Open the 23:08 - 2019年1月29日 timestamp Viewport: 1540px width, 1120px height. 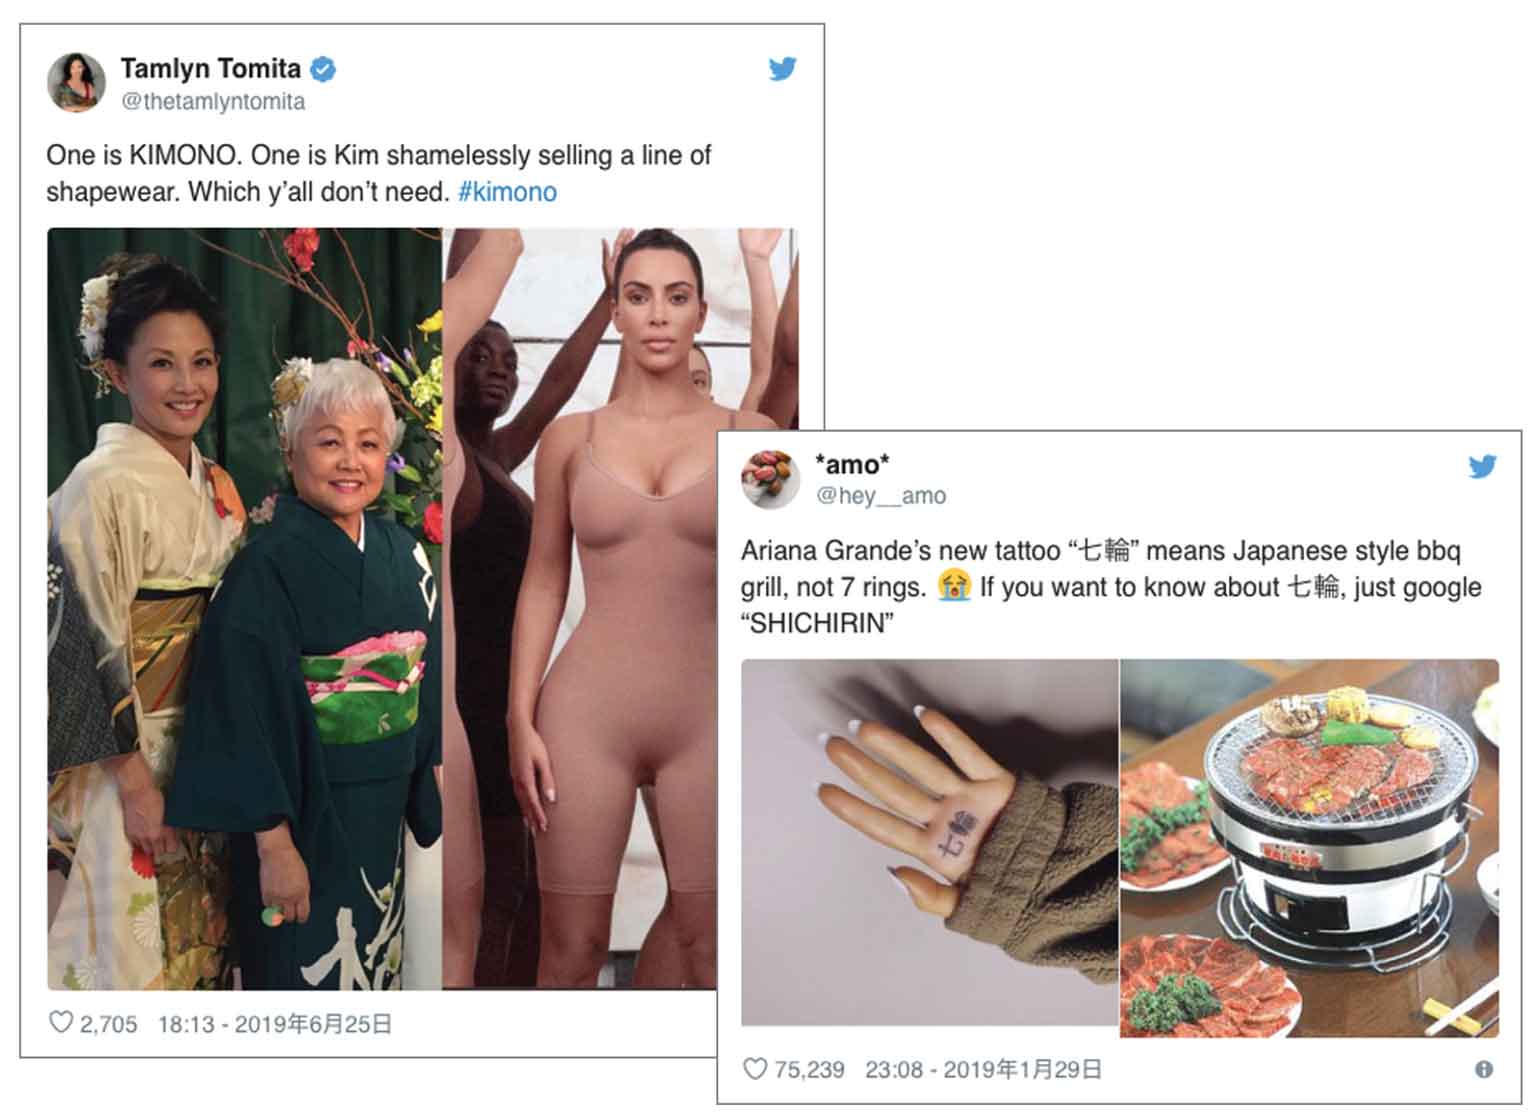(x=983, y=1070)
